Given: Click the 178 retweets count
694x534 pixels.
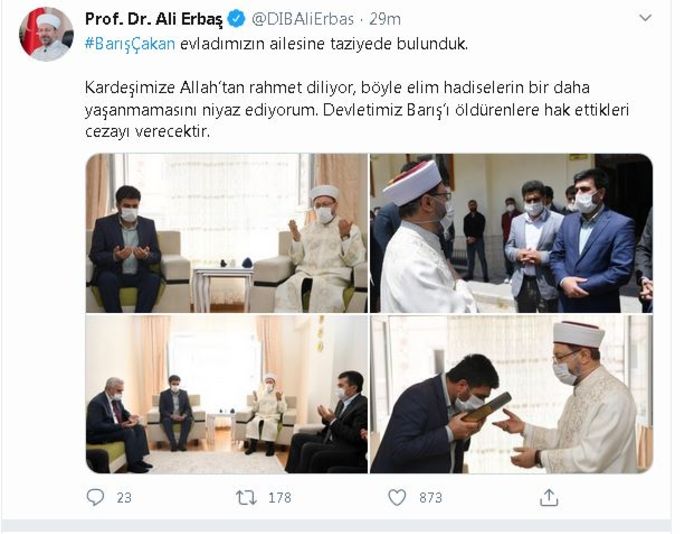Looking at the screenshot, I should point(280,498).
